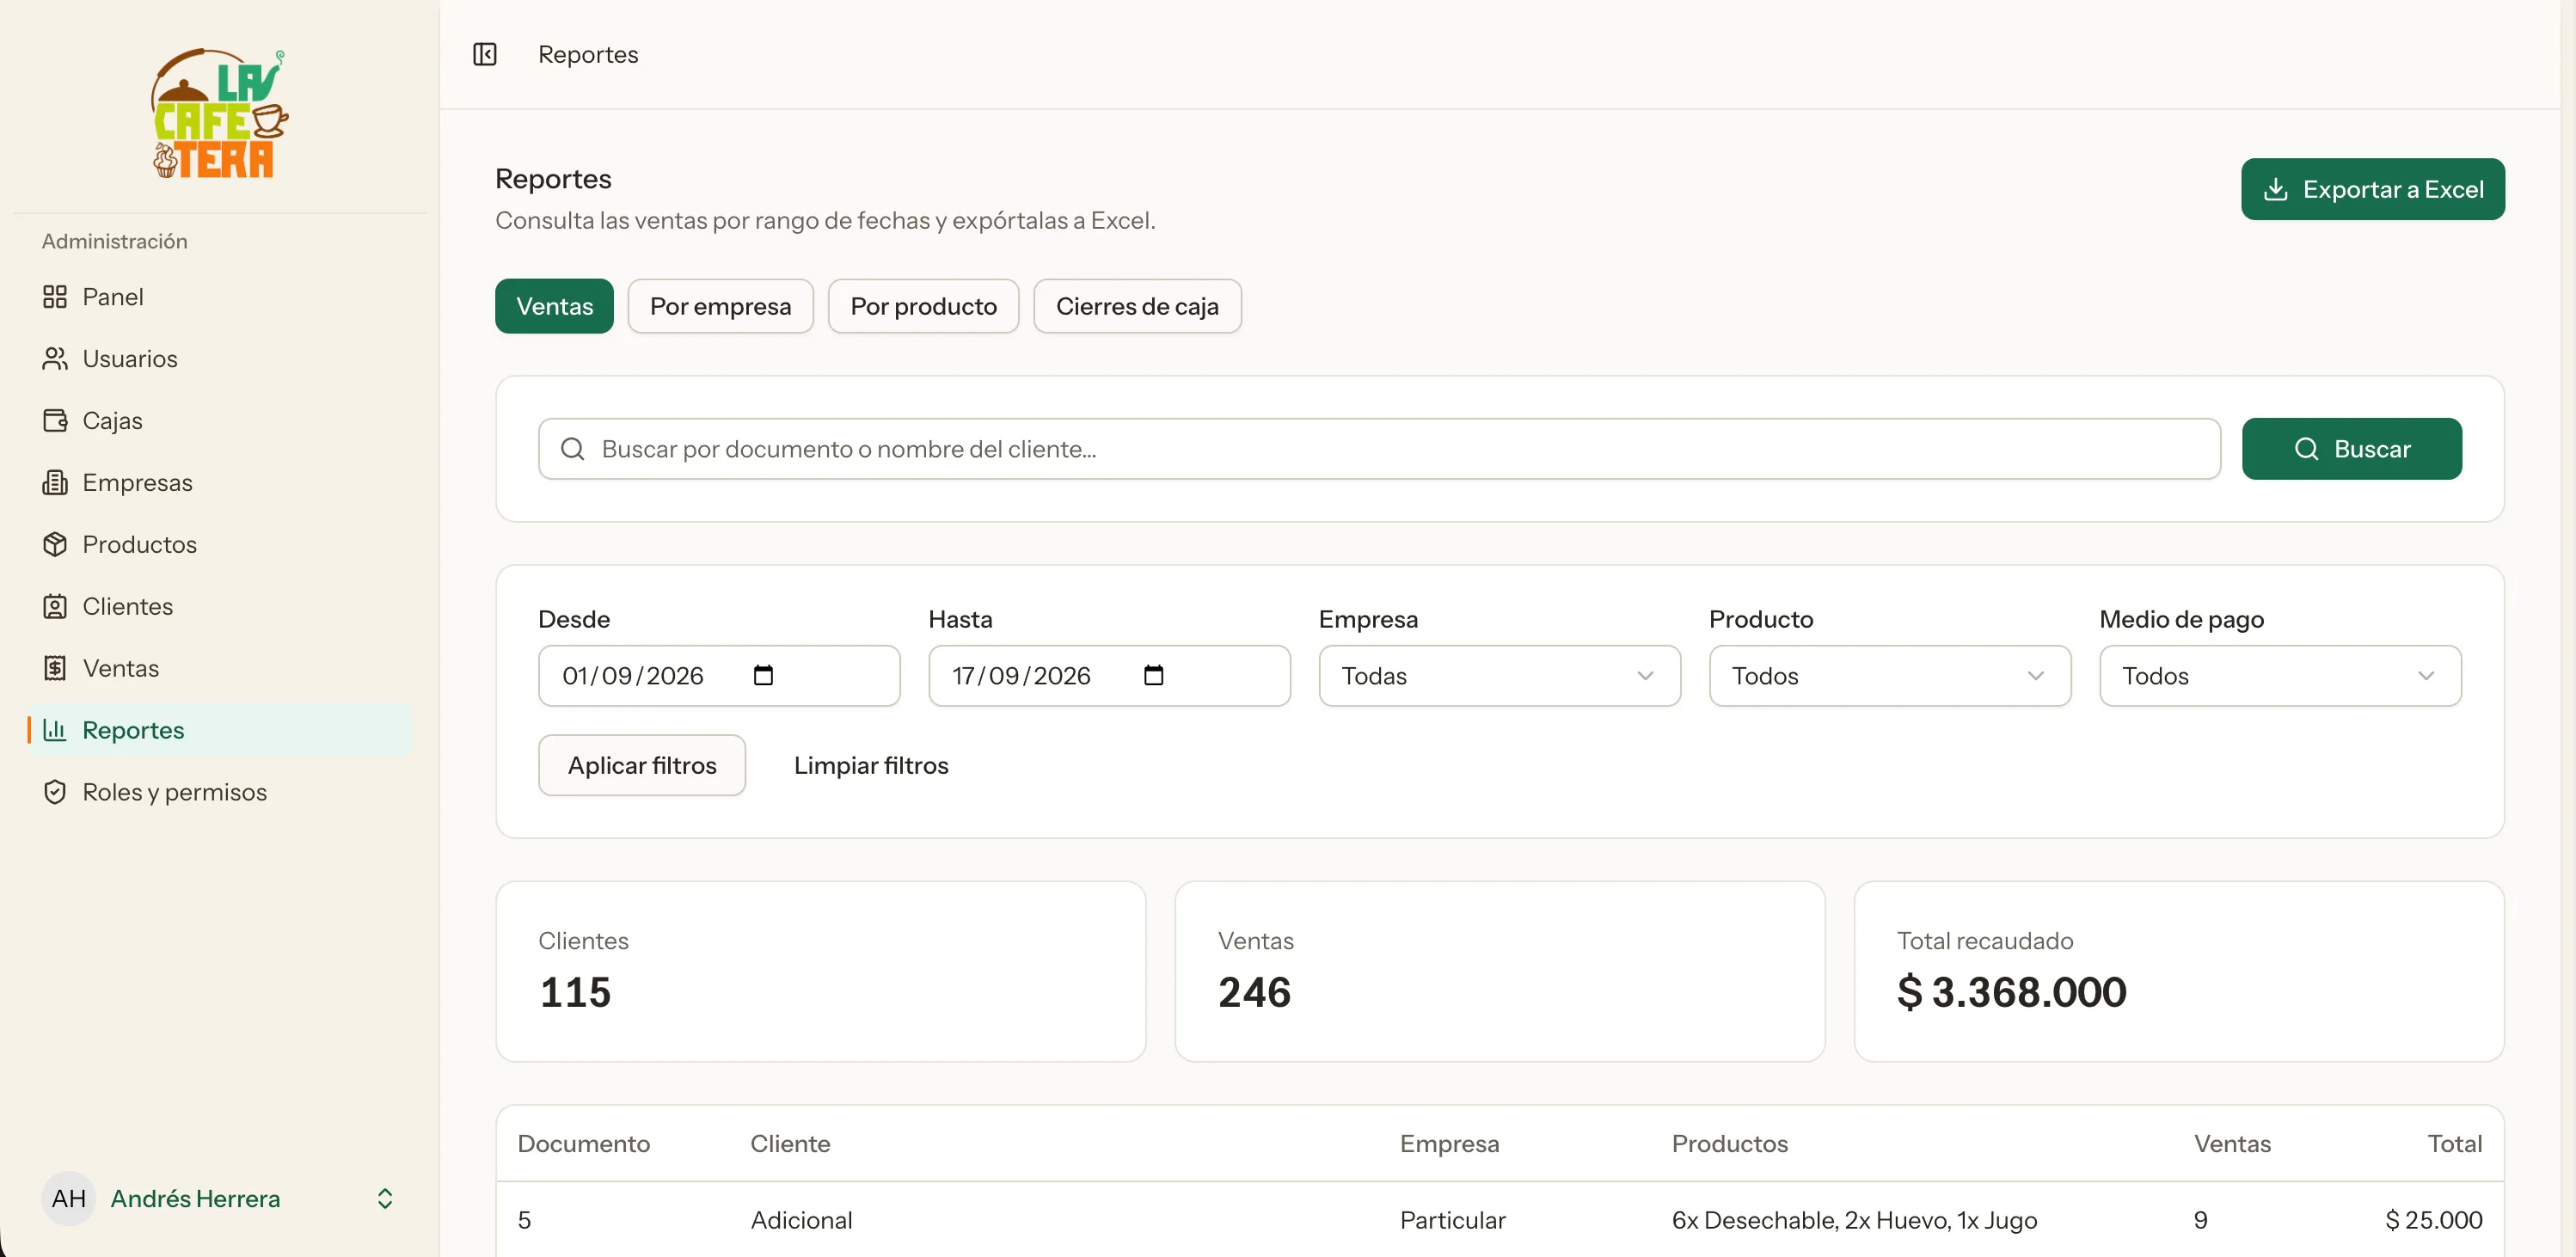
Task: Click the Exportar a Excel button
Action: click(x=2372, y=189)
